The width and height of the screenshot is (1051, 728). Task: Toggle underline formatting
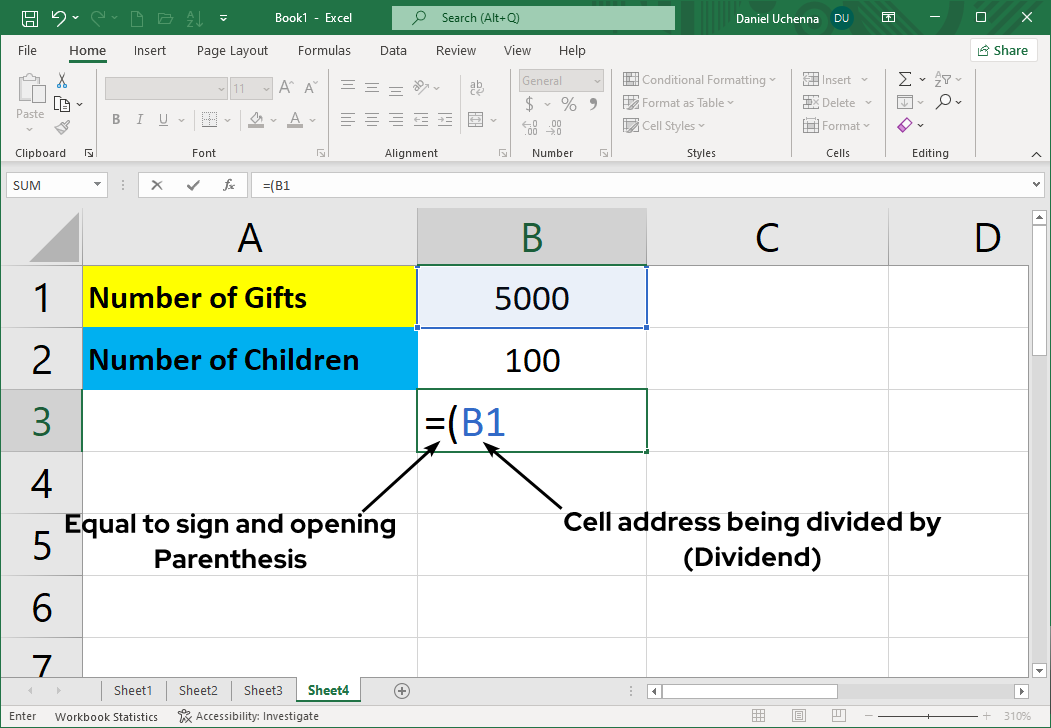click(162, 119)
